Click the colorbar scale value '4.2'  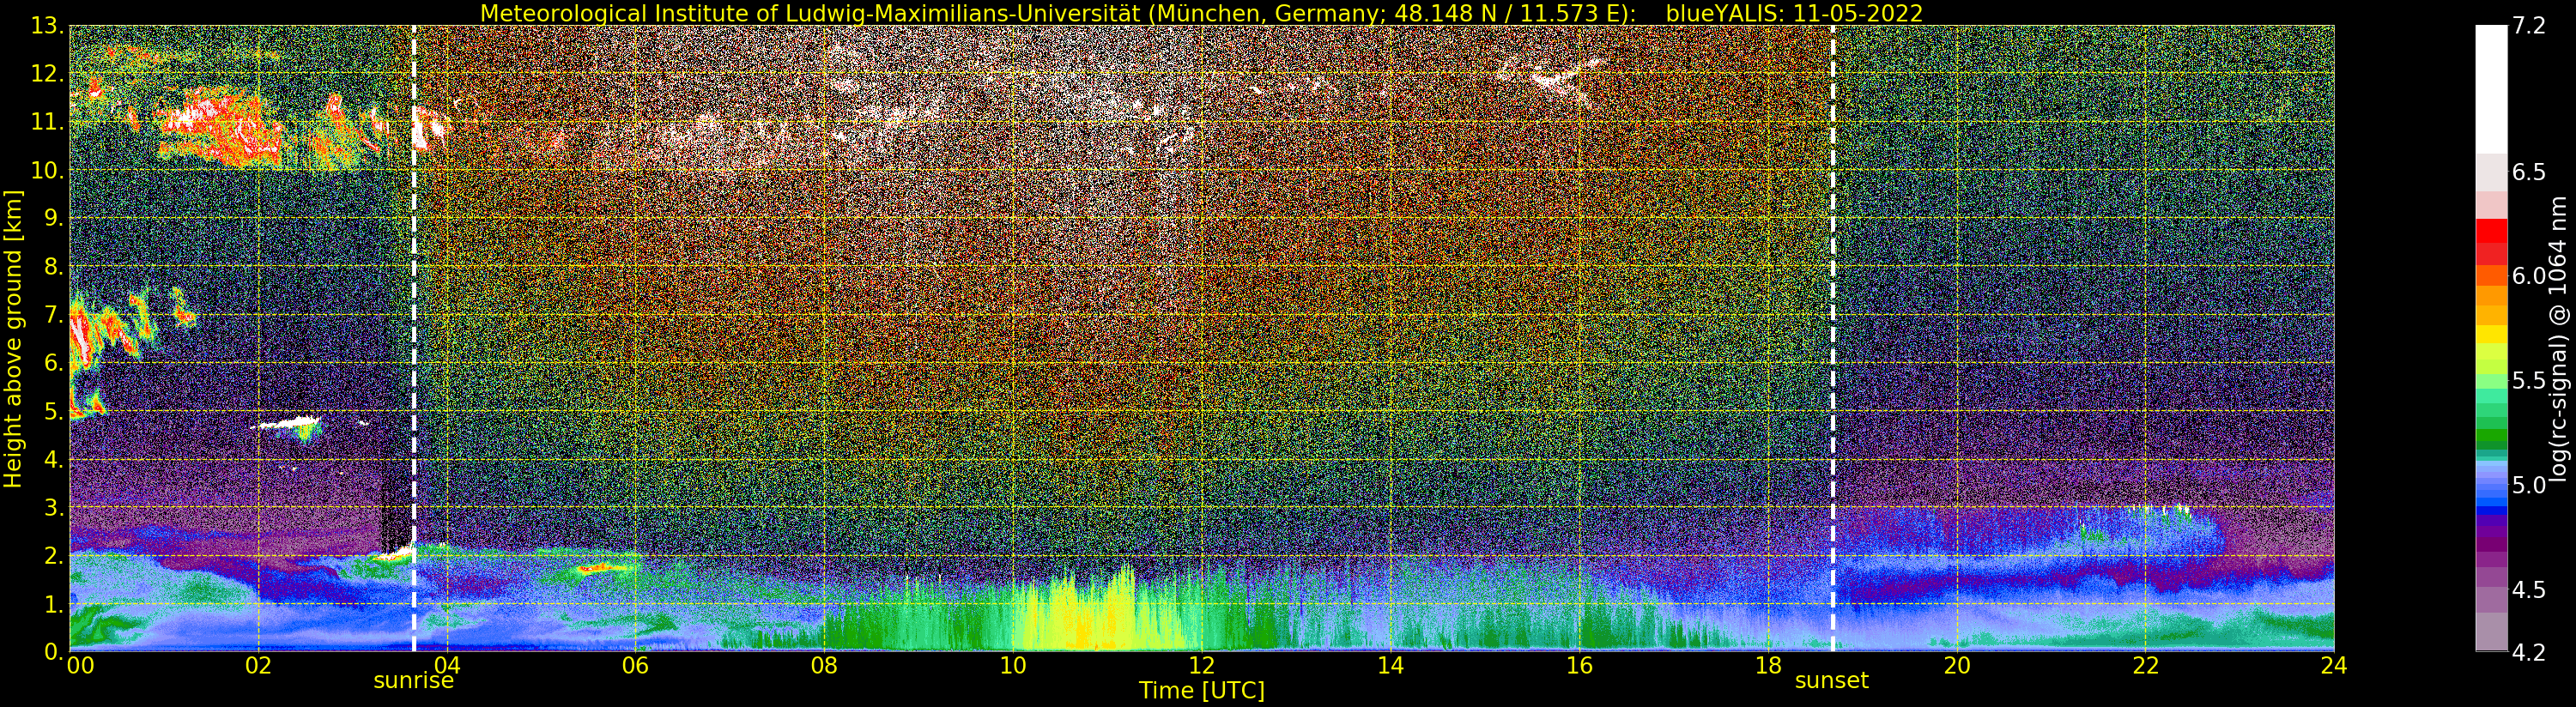pos(2529,652)
